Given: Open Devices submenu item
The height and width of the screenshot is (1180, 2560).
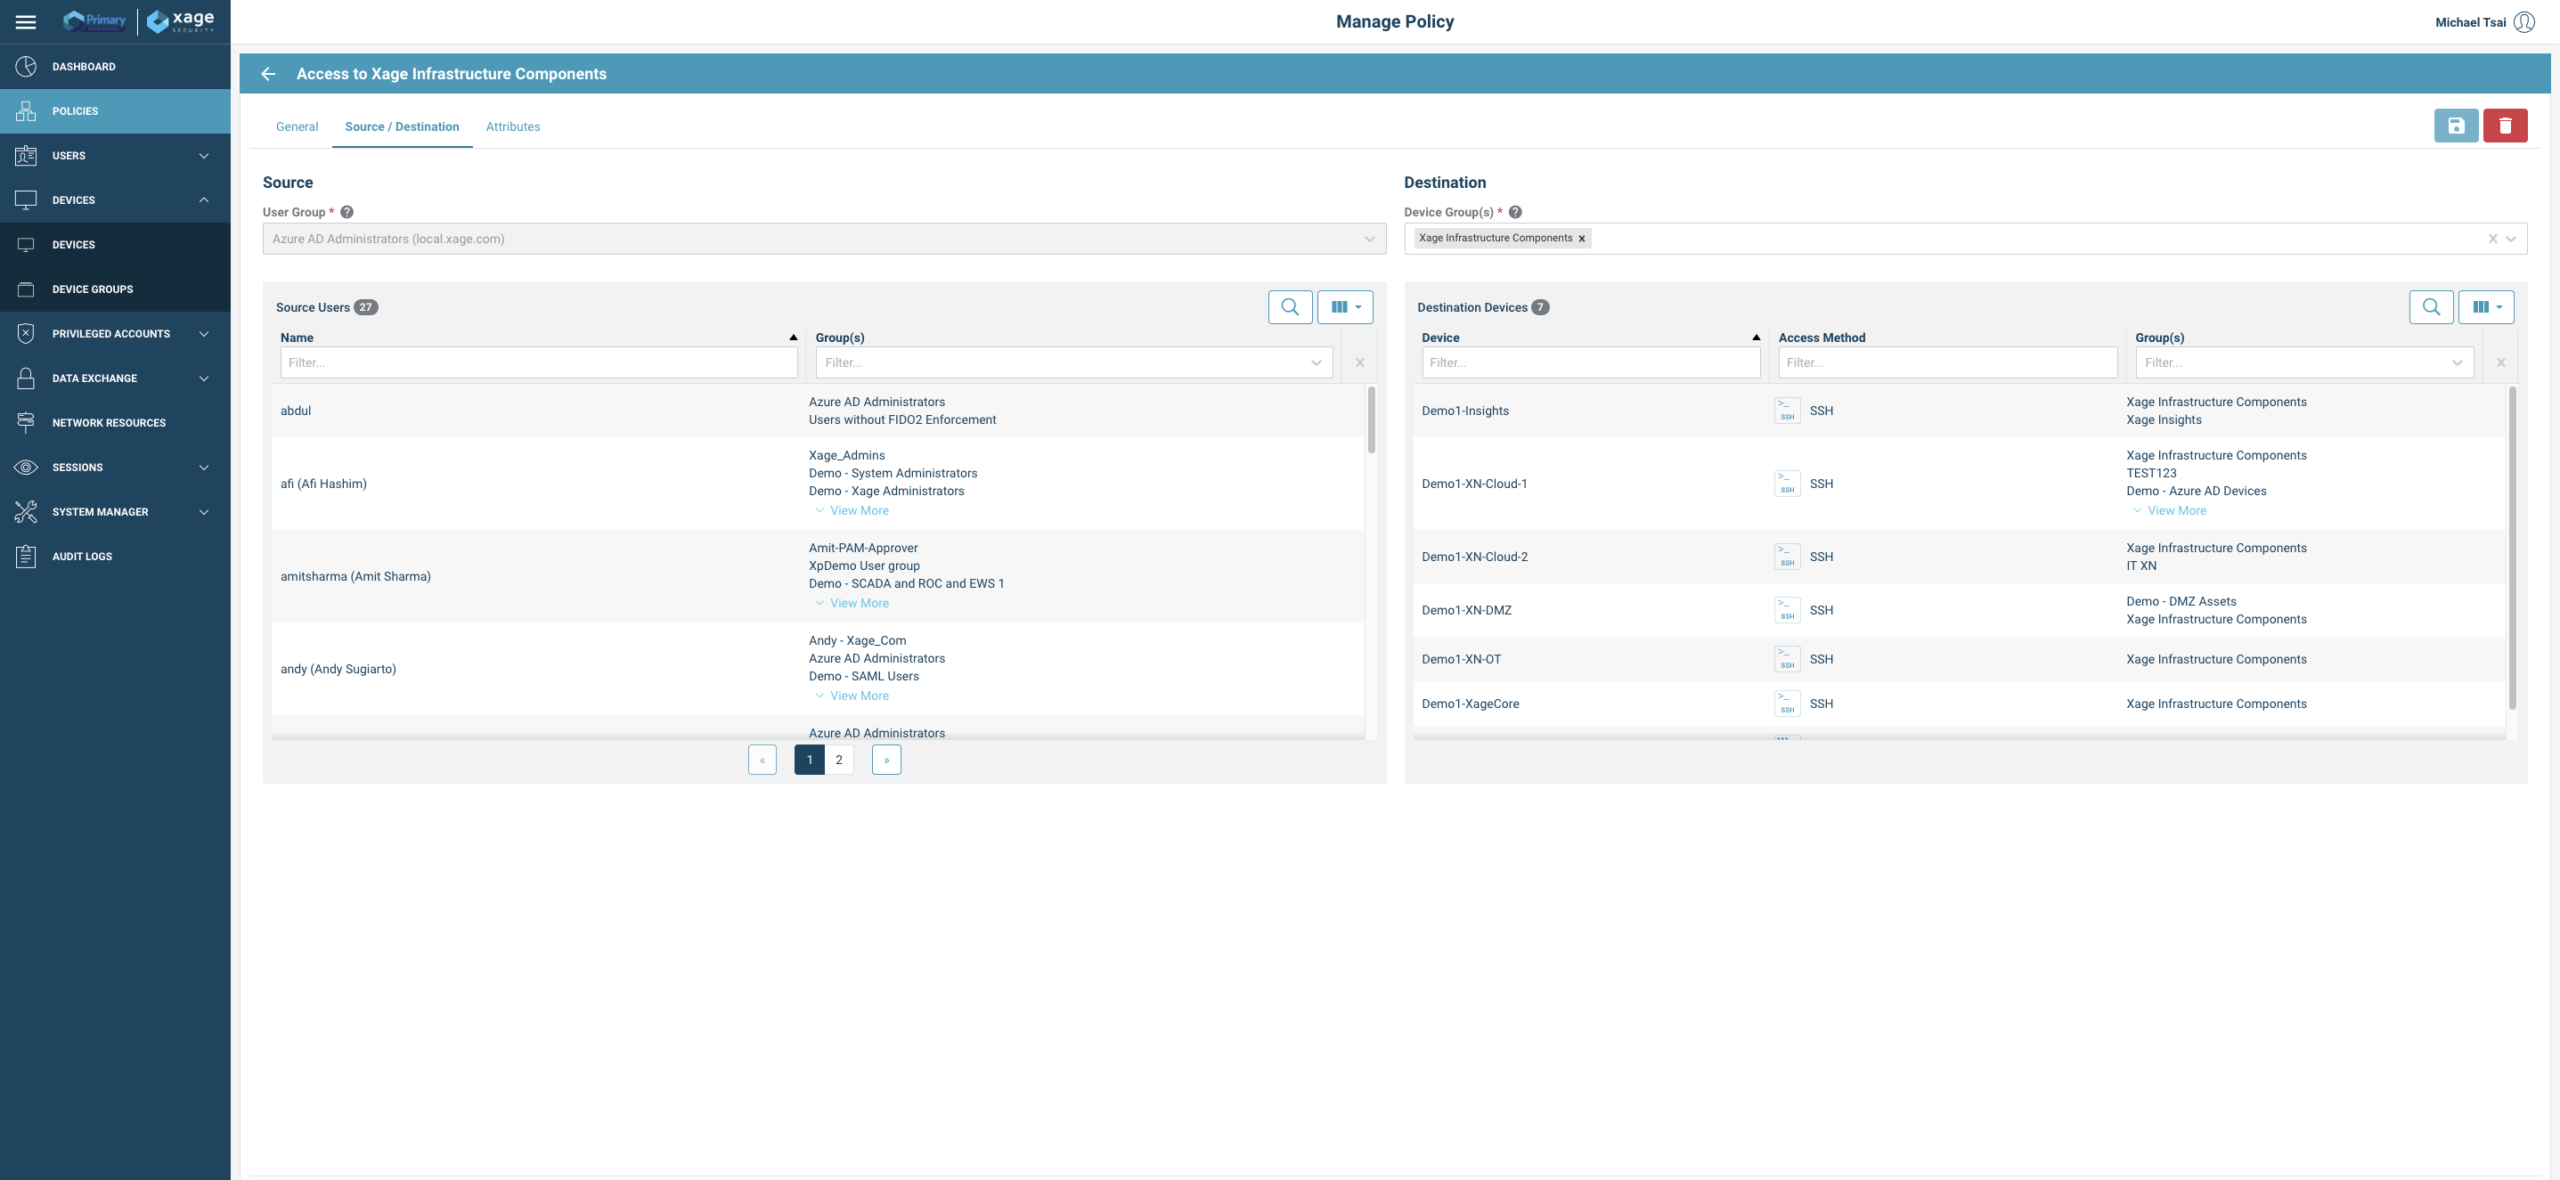Looking at the screenshot, I should tap(115, 245).
